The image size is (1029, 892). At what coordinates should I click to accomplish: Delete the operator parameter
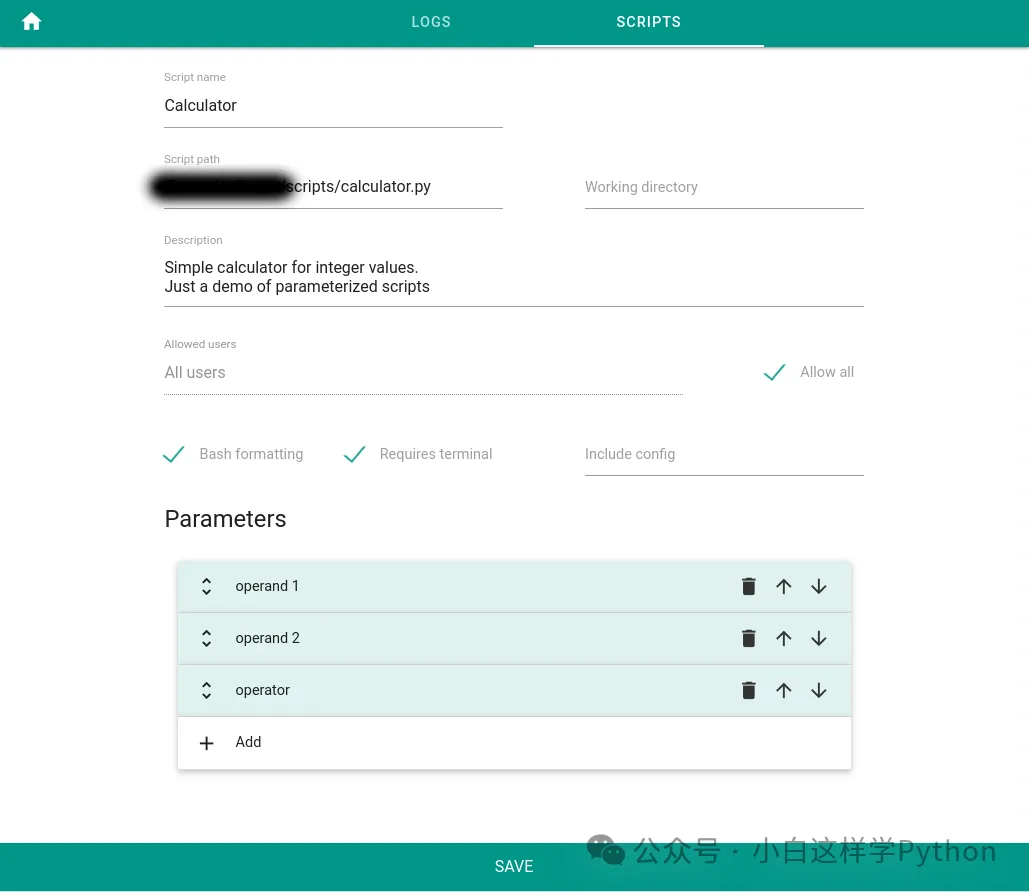coord(748,691)
